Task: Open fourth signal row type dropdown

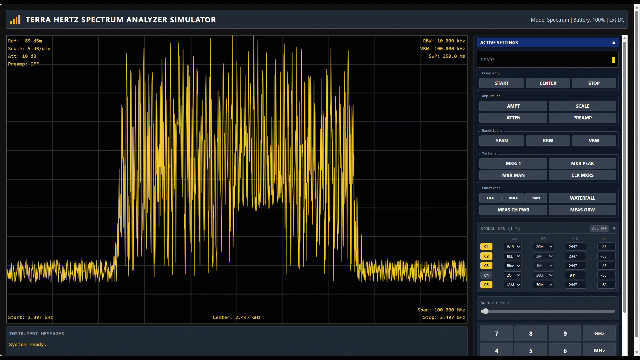Action: click(513, 276)
